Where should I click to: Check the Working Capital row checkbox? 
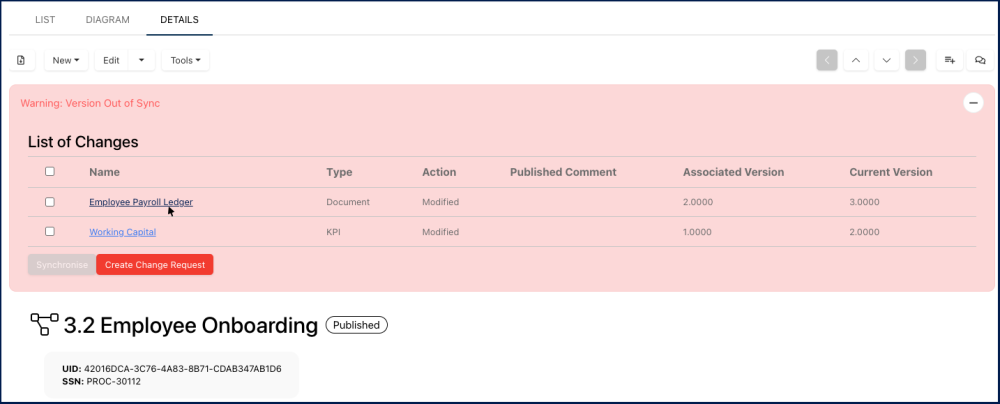pos(50,232)
